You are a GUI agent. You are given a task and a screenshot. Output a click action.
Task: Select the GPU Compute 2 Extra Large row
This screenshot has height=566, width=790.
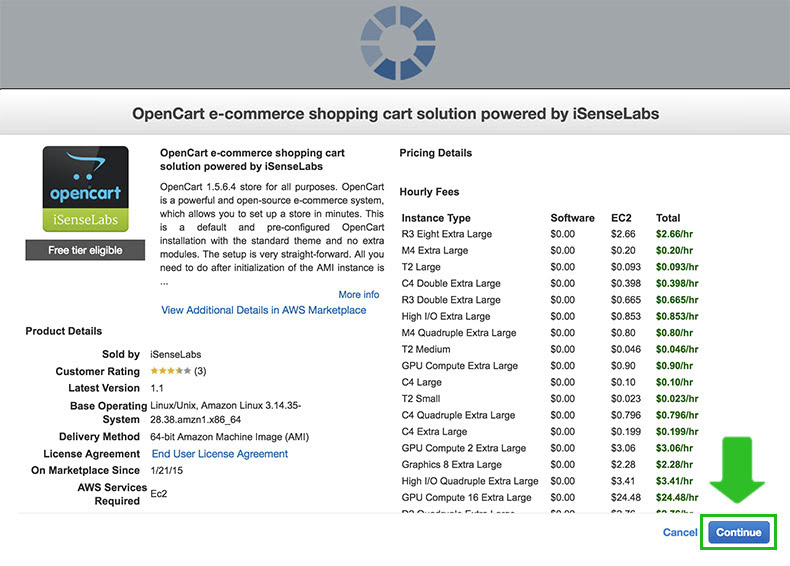[x=550, y=448]
